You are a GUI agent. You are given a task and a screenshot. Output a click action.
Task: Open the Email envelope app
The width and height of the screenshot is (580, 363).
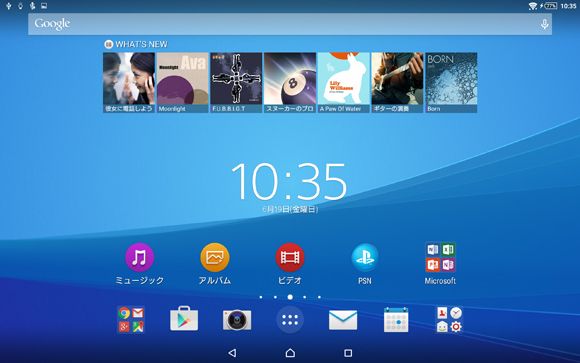[x=343, y=320]
